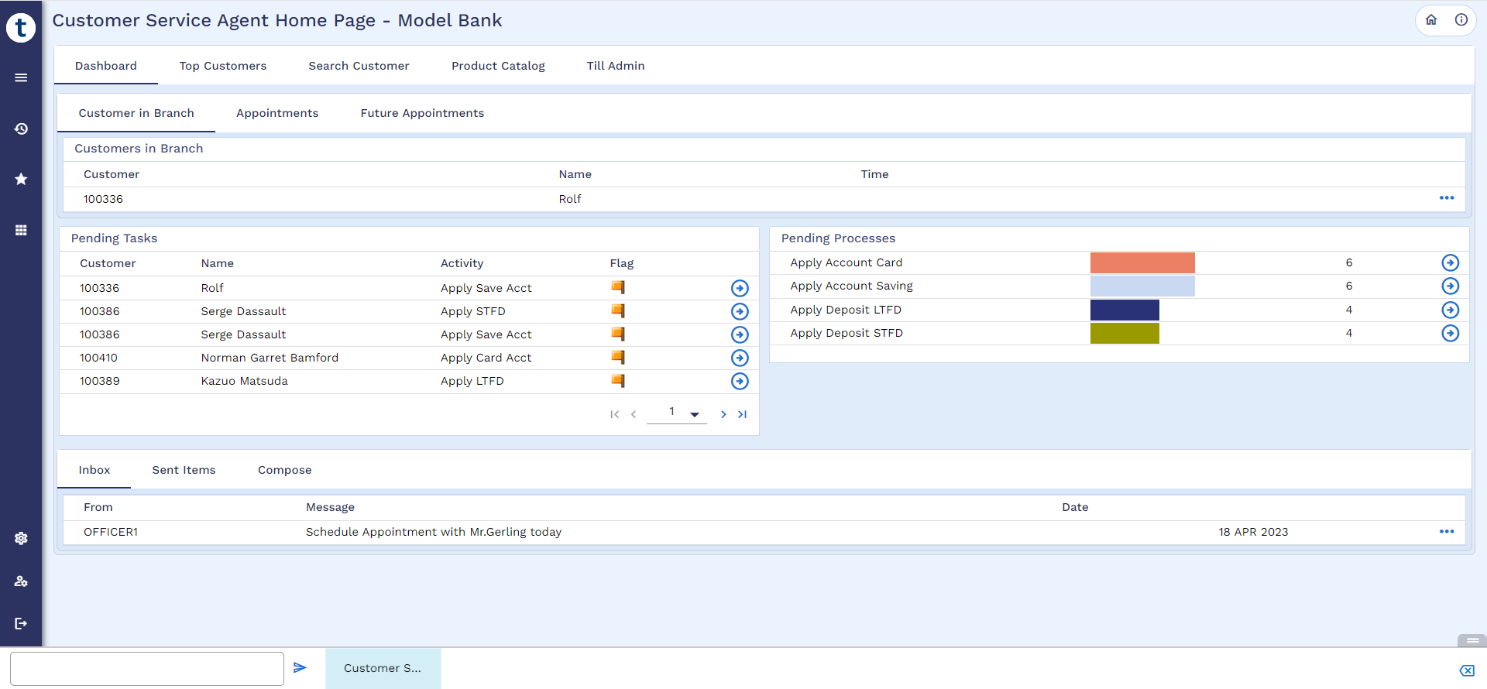Click the send arrow beside command box
Viewport: 1487px width, 689px height.
[x=300, y=667]
